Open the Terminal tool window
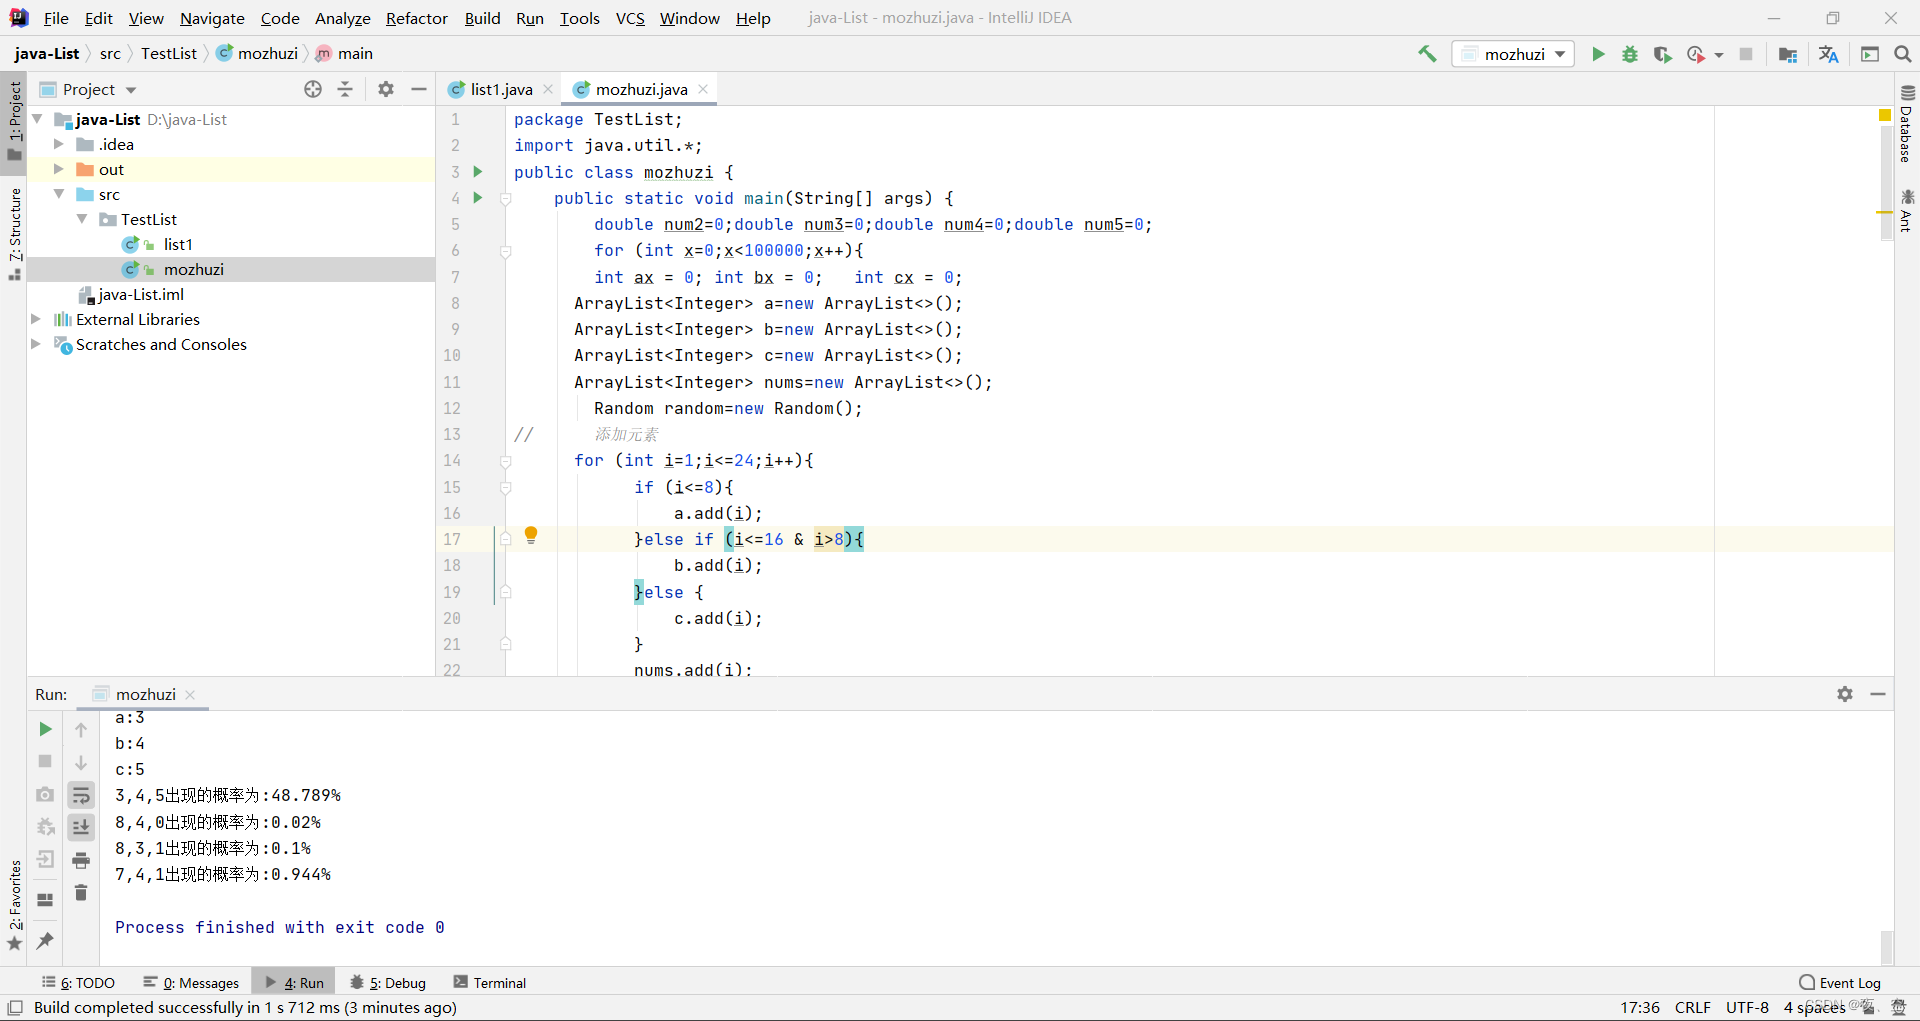The width and height of the screenshot is (1920, 1021). coord(490,983)
